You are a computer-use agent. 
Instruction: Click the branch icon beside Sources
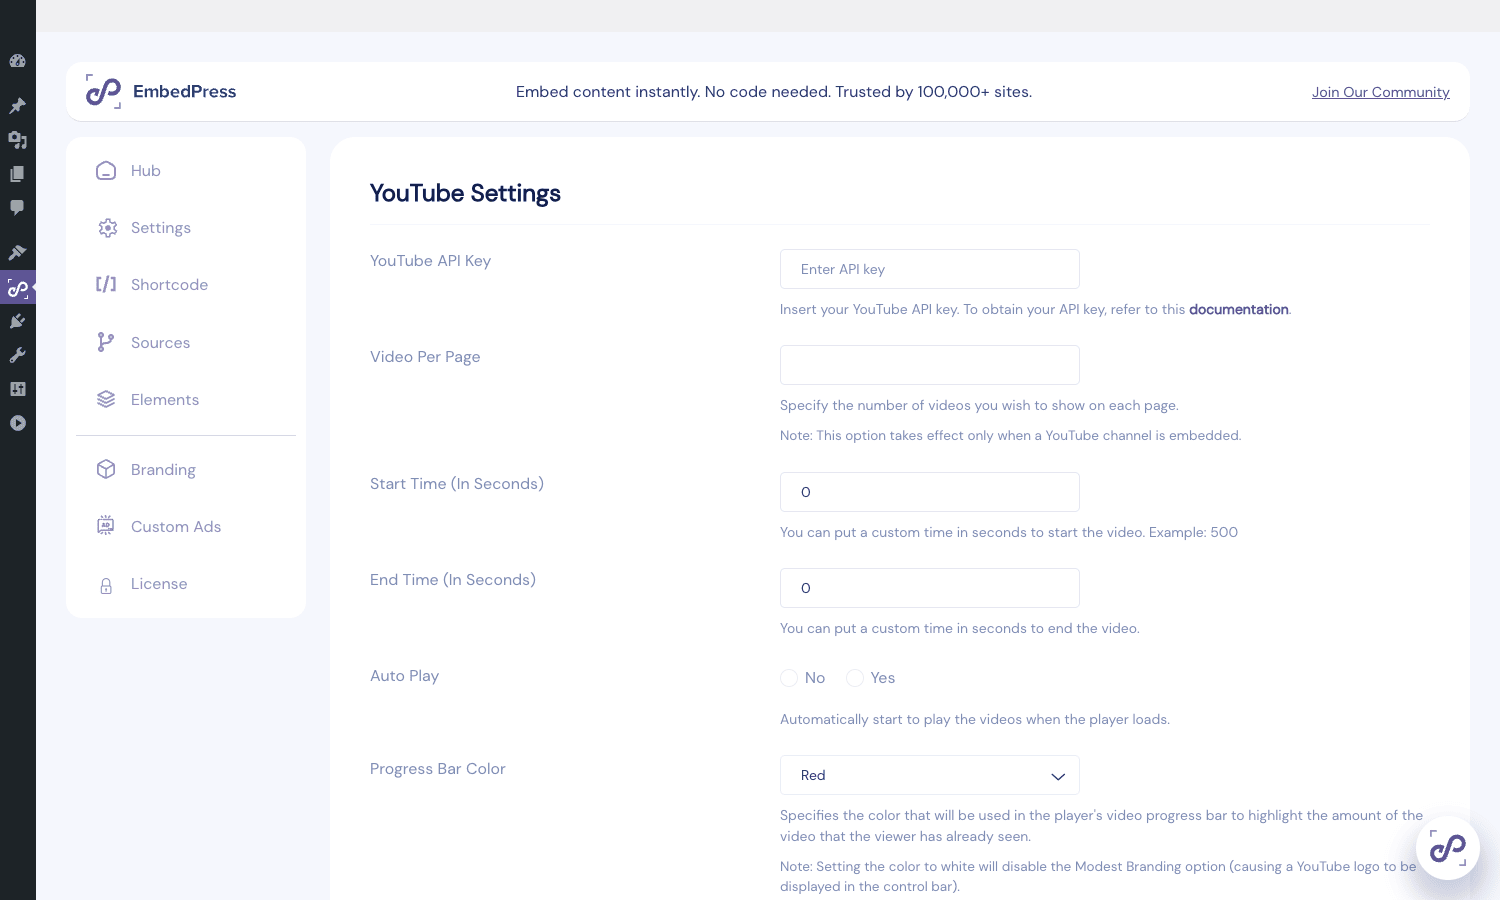(105, 343)
